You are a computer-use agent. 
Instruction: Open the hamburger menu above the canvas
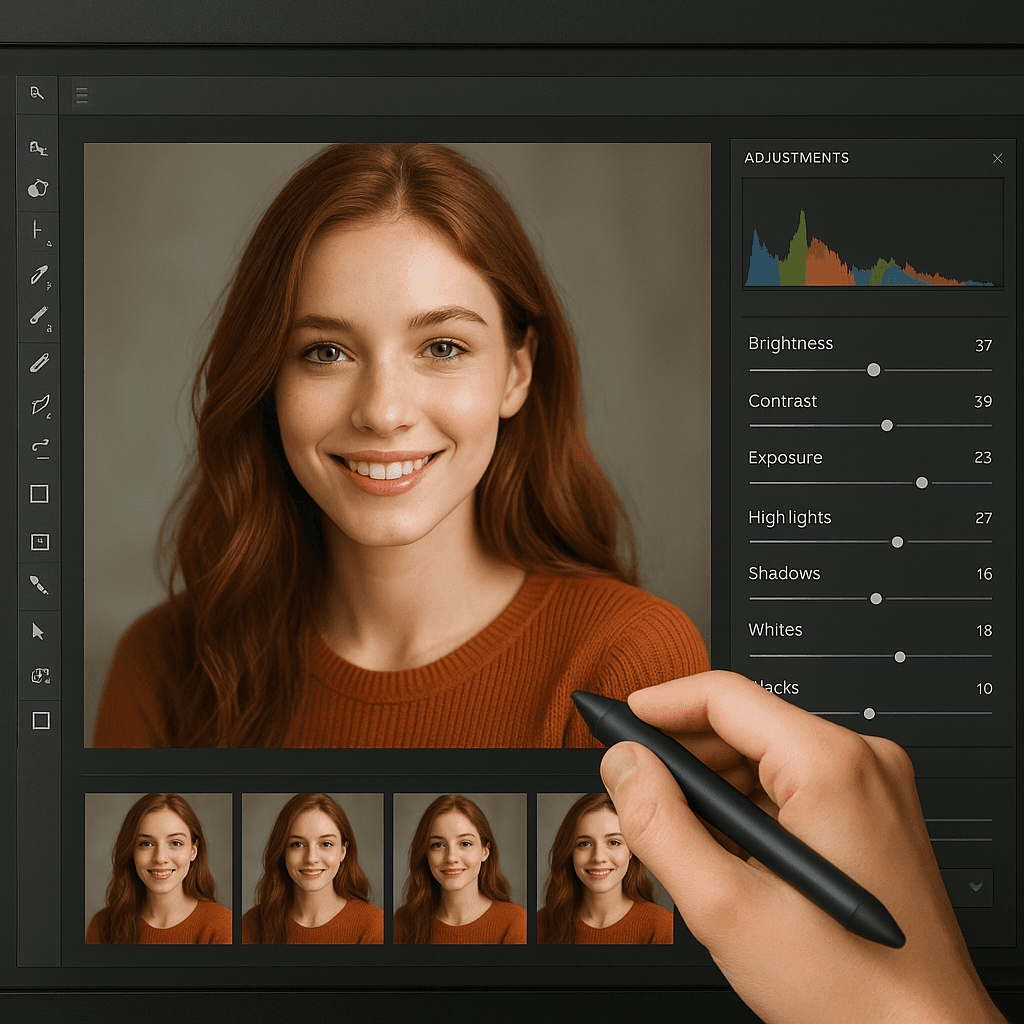[x=80, y=95]
